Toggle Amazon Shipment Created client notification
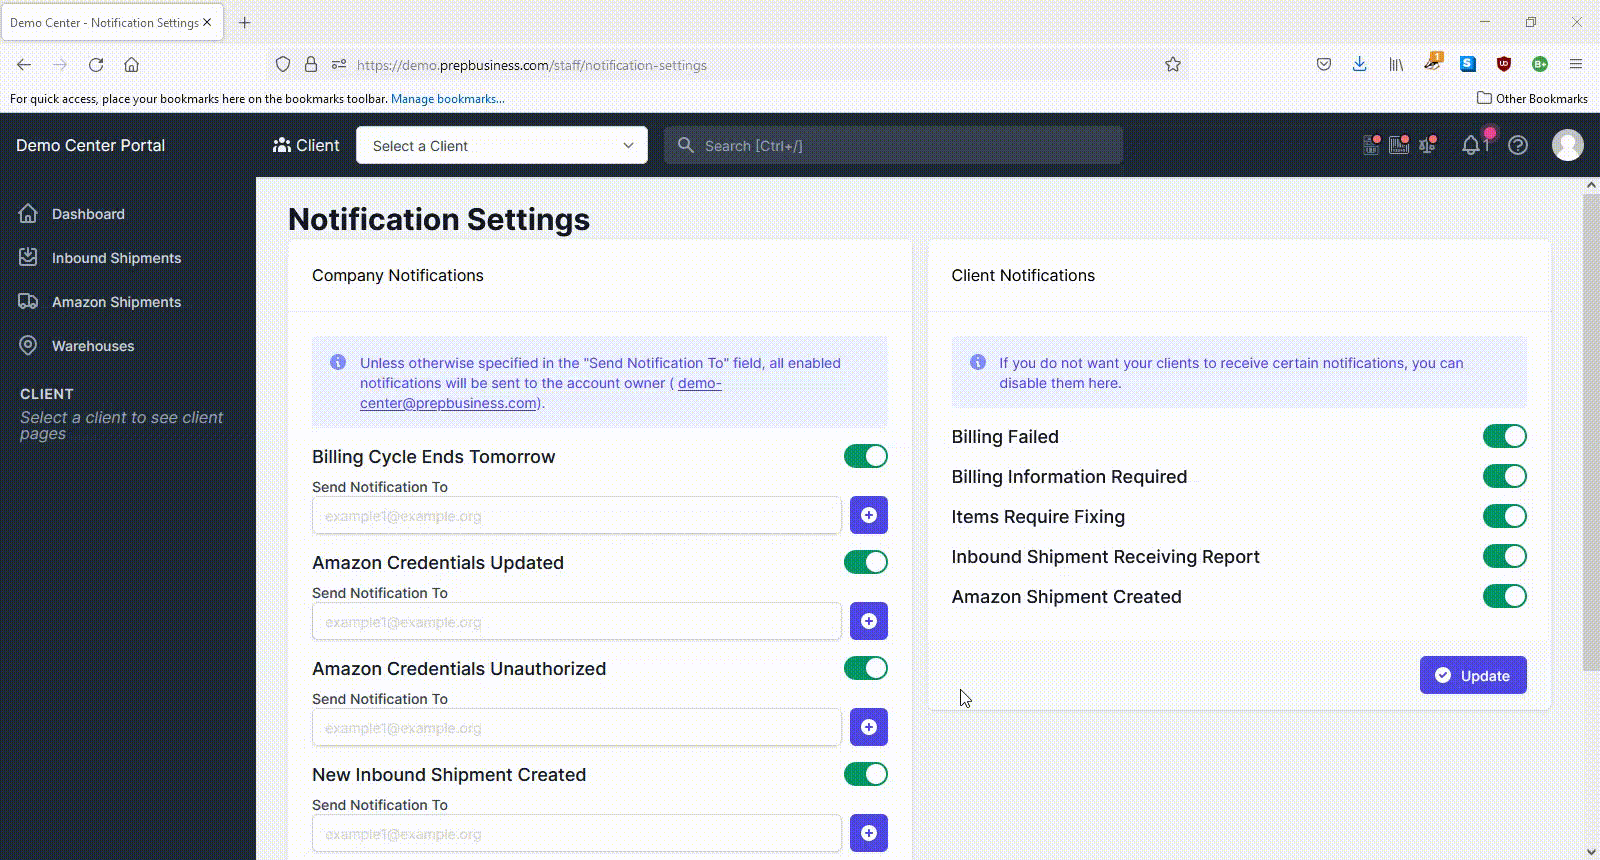Viewport: 1600px width, 860px height. pyautogui.click(x=1505, y=596)
